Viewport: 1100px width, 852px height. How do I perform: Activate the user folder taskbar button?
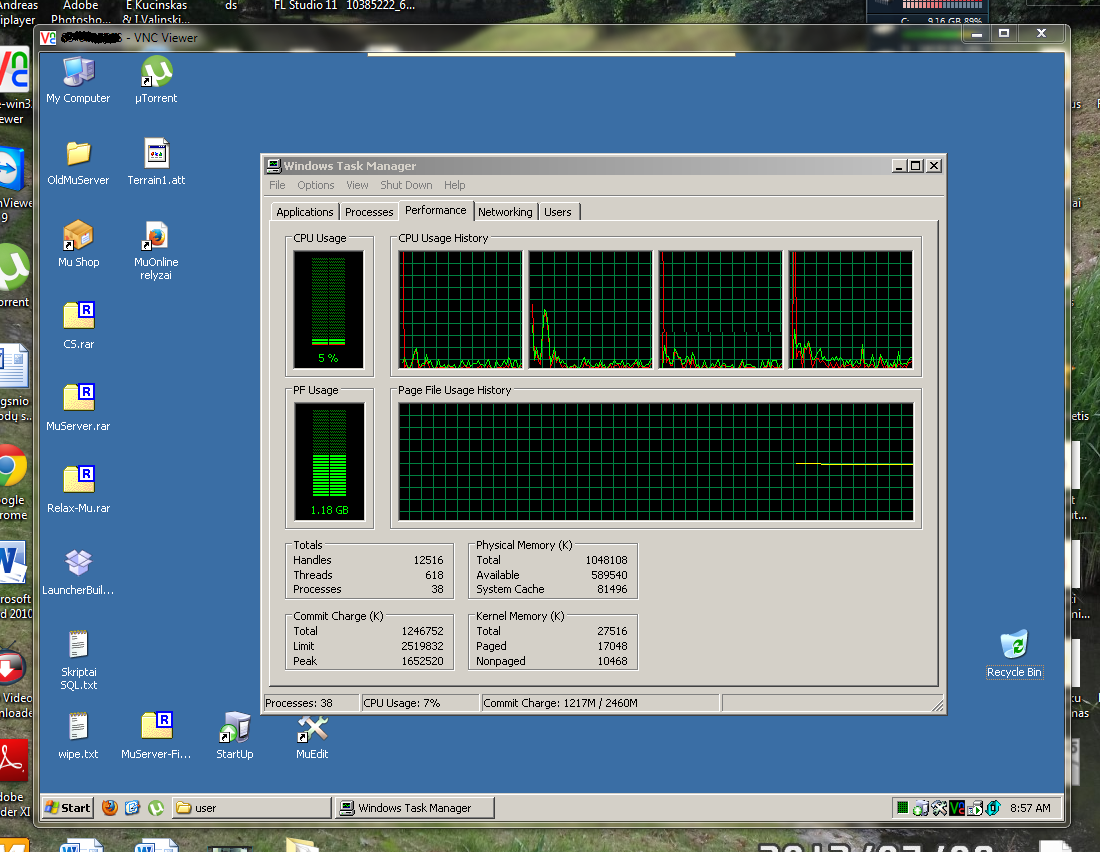(x=251, y=808)
